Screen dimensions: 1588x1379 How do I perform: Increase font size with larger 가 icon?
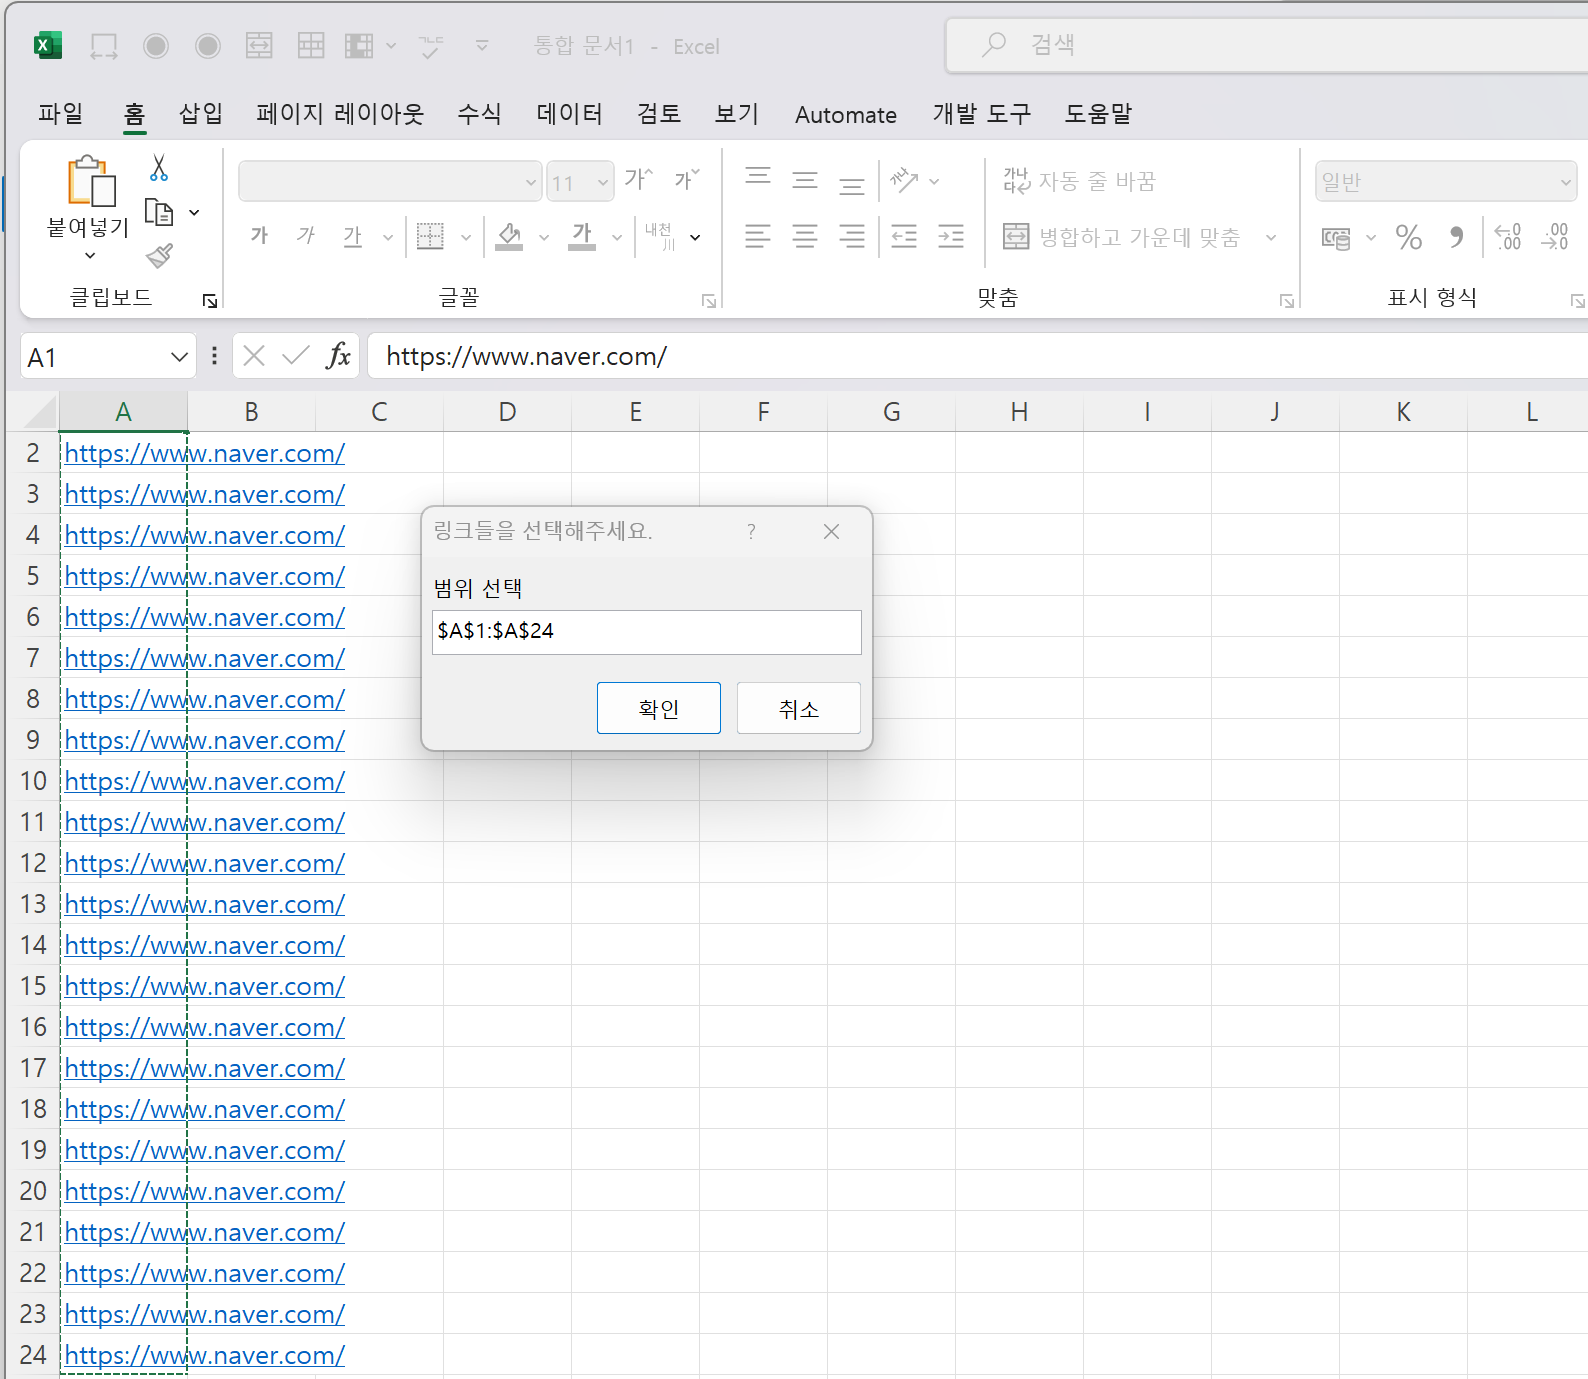[x=638, y=180]
